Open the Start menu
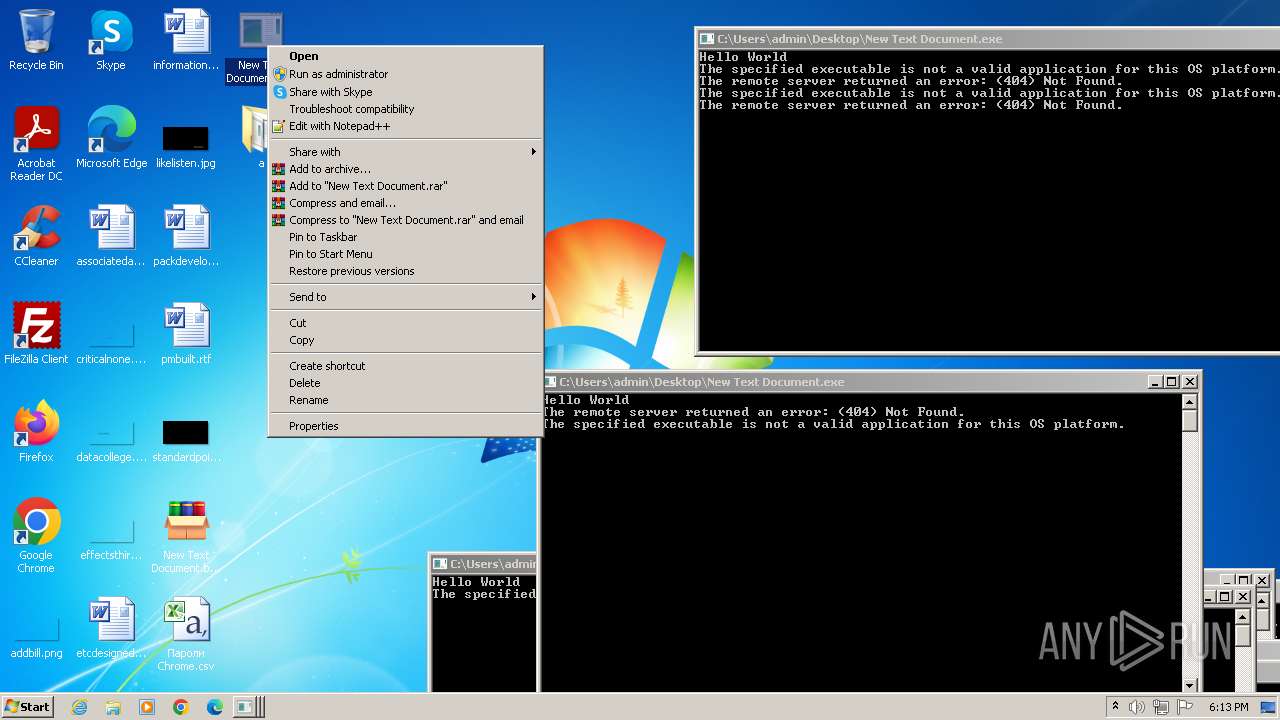This screenshot has width=1280, height=720. [x=28, y=707]
